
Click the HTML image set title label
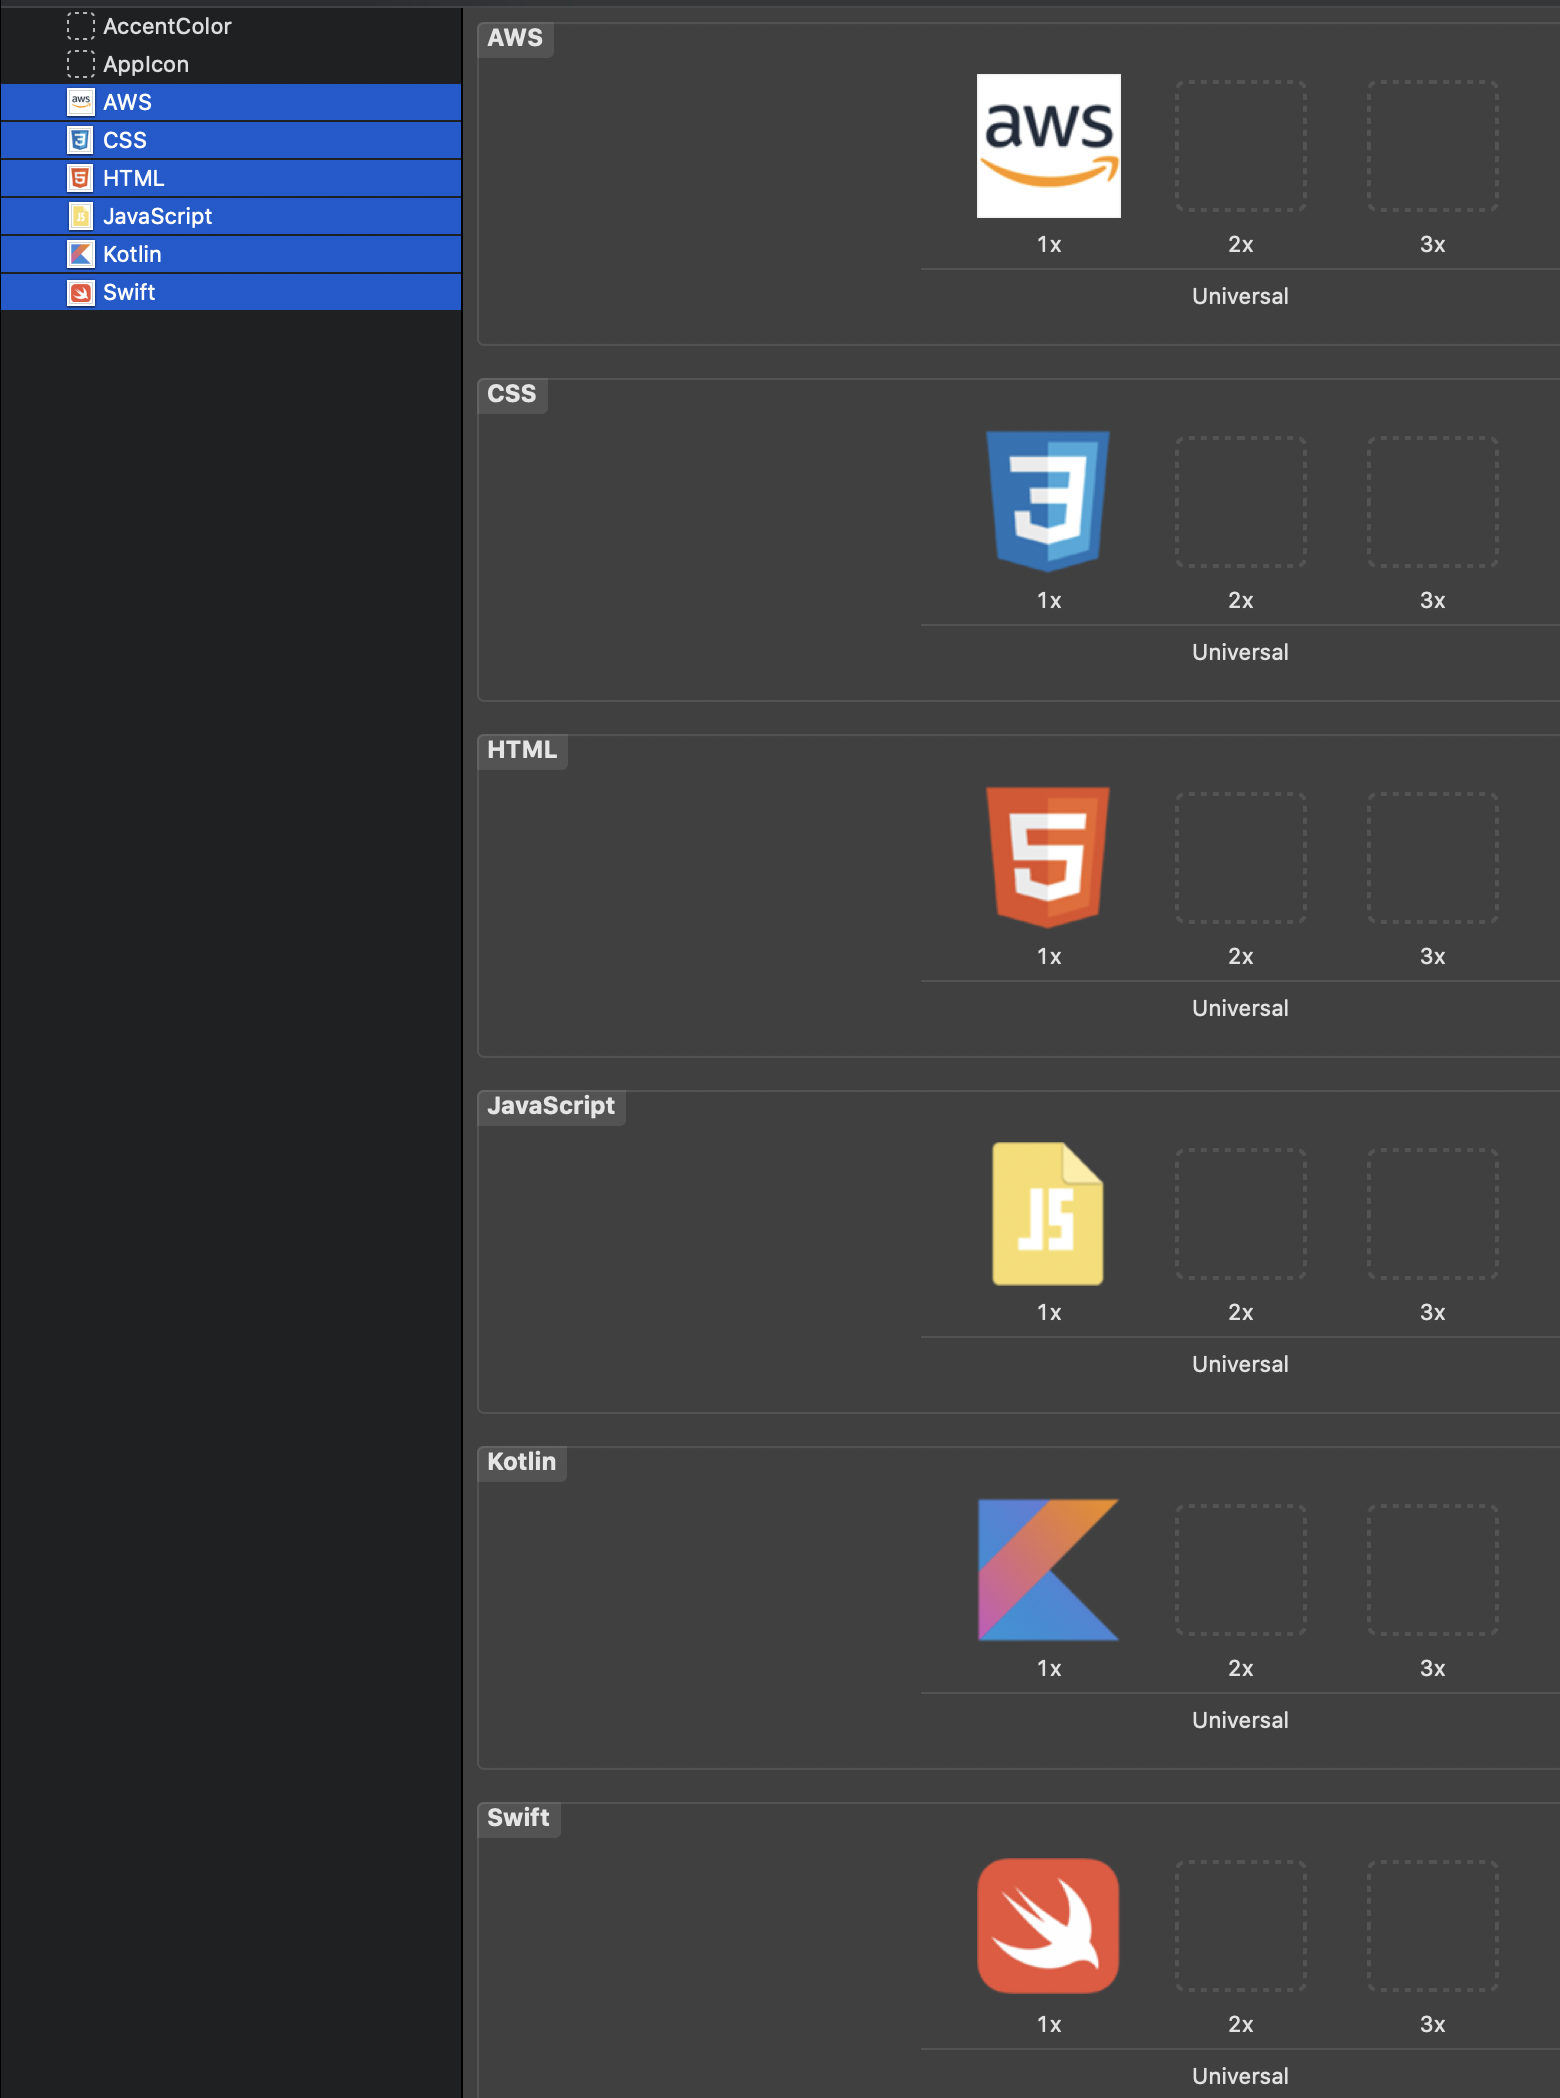[x=522, y=750]
